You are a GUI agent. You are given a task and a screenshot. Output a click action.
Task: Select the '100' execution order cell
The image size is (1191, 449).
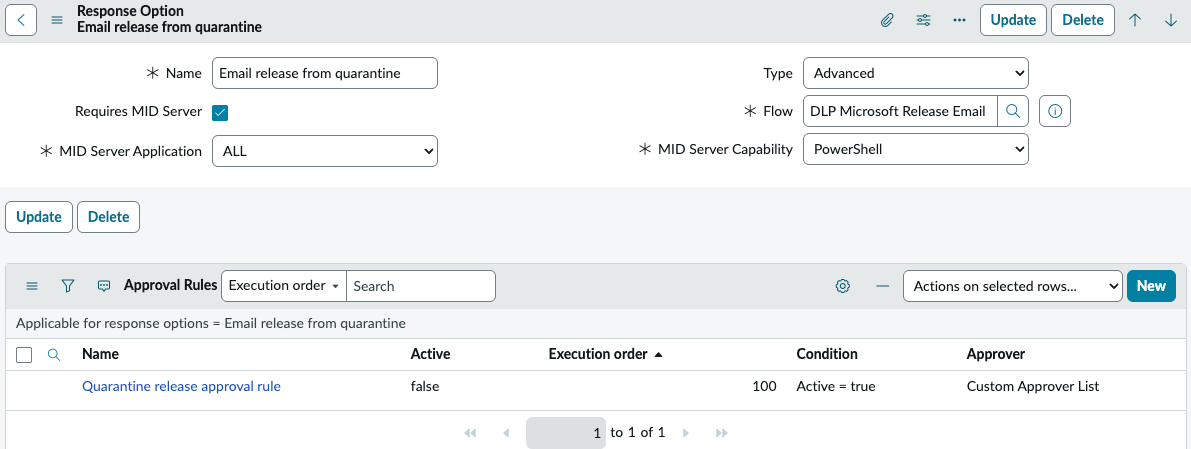point(764,386)
